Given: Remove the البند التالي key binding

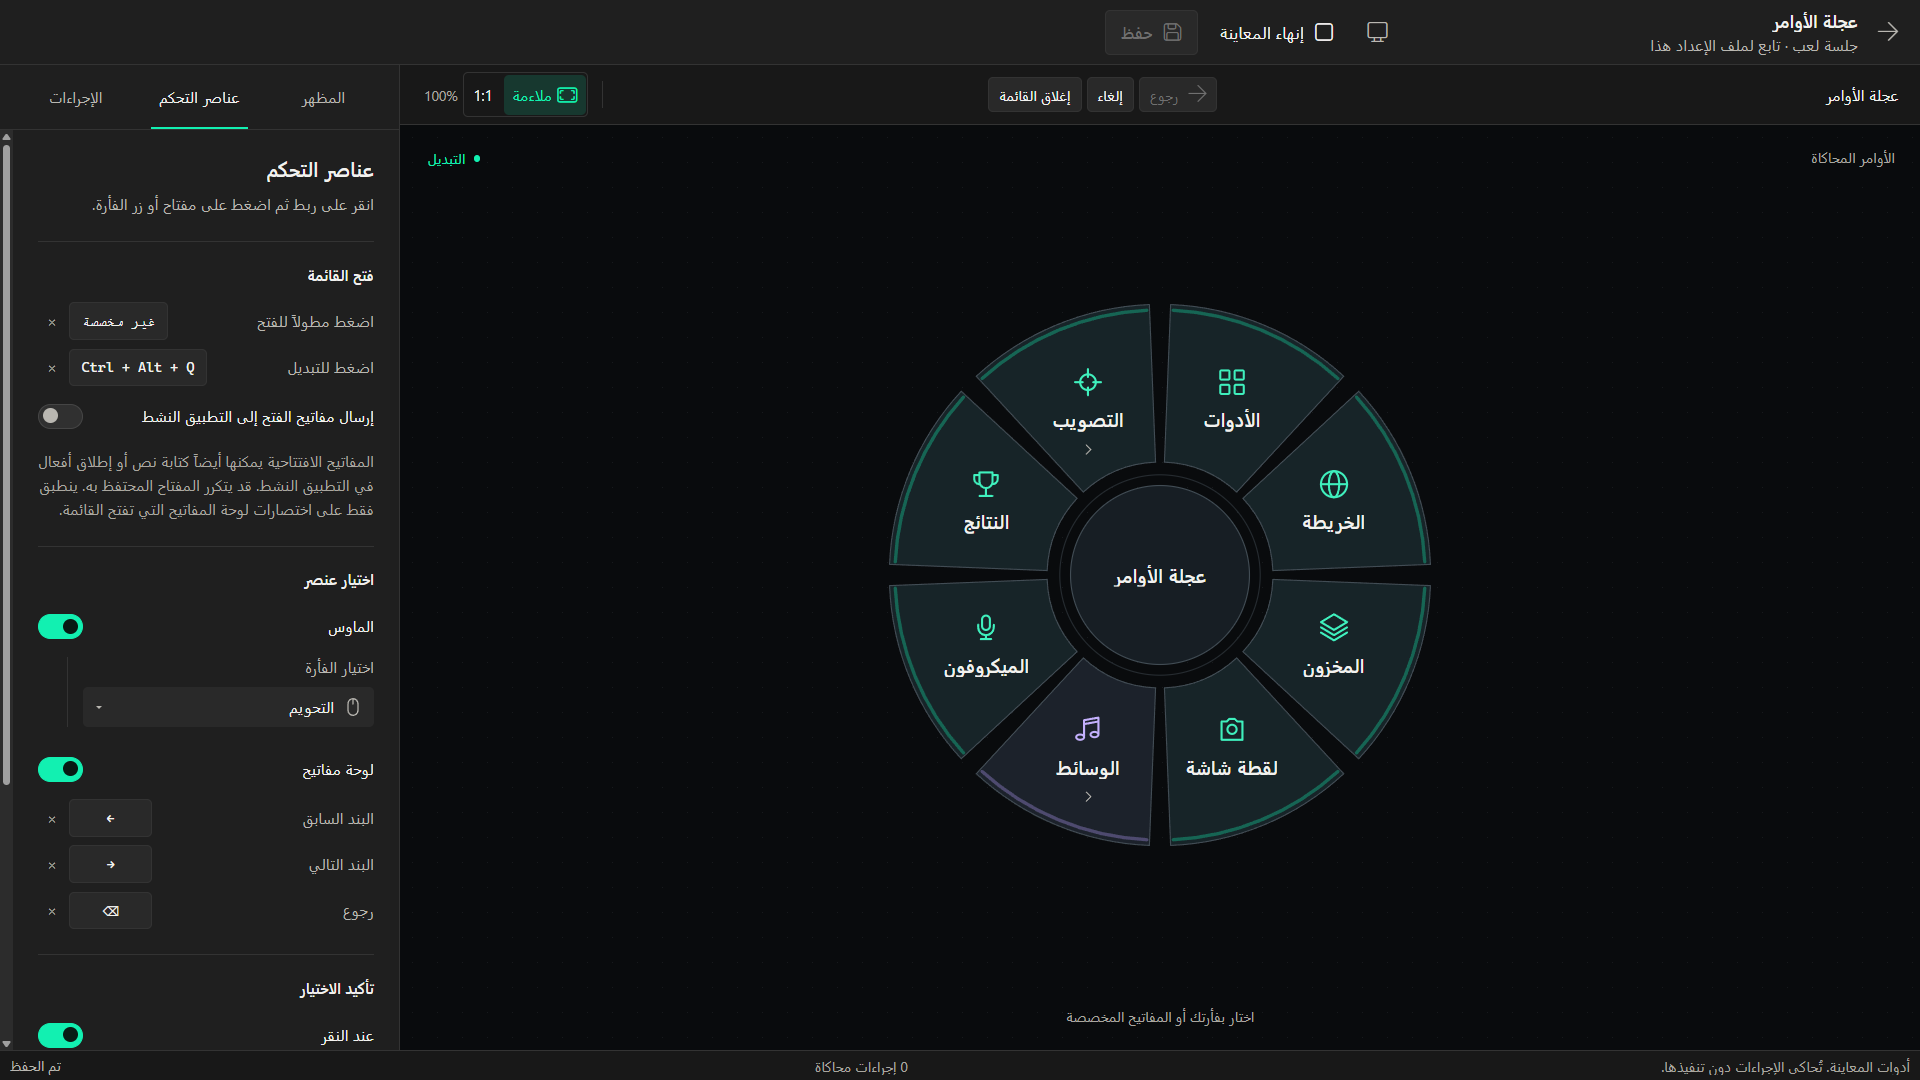Looking at the screenshot, I should (52, 865).
